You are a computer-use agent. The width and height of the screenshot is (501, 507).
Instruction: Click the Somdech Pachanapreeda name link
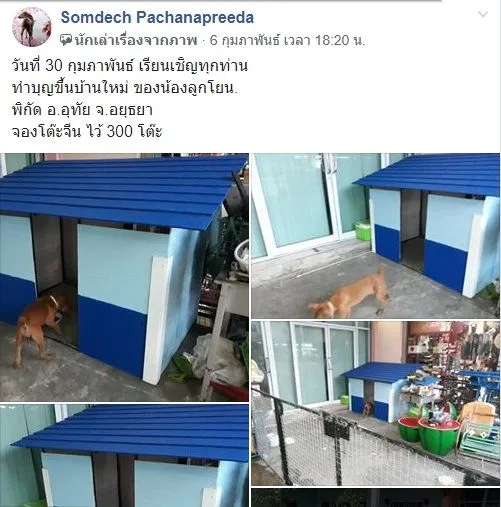[x=157, y=17]
